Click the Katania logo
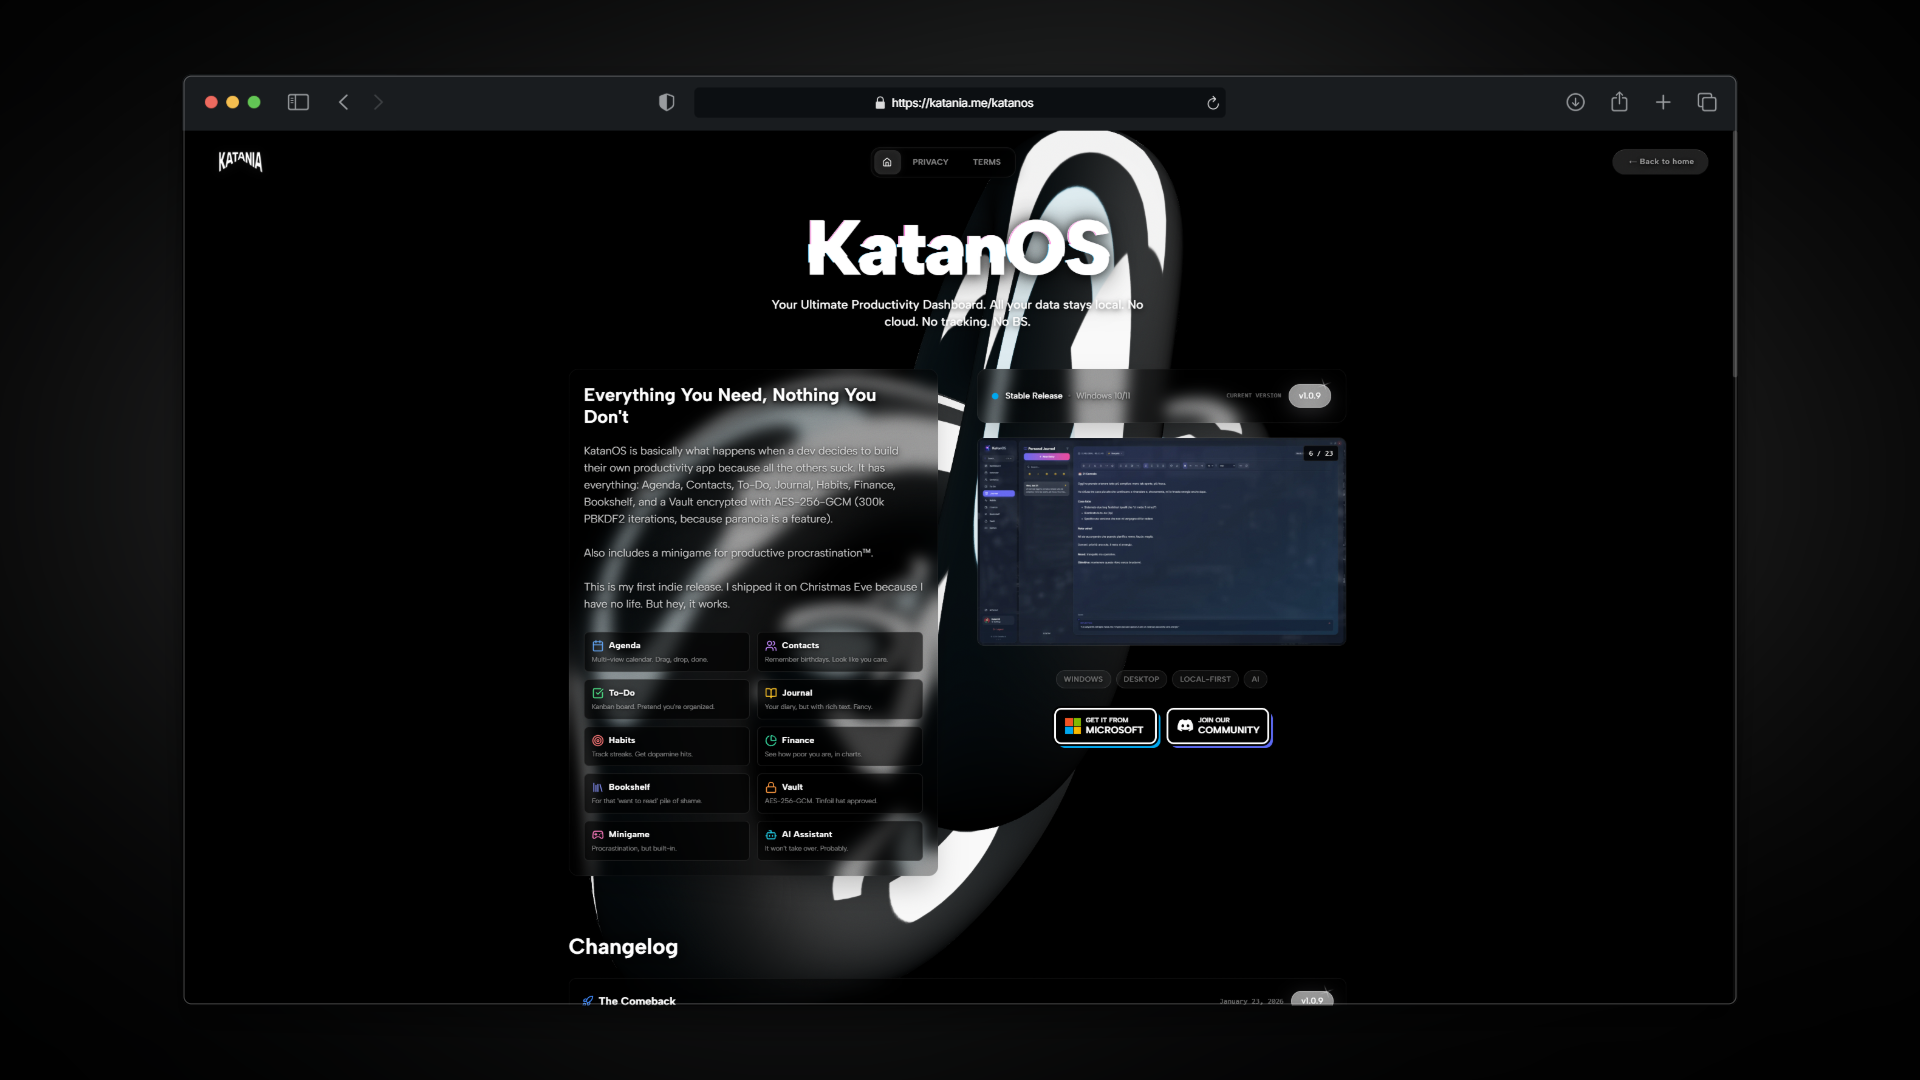Viewport: 1920px width, 1080px height. pos(240,161)
